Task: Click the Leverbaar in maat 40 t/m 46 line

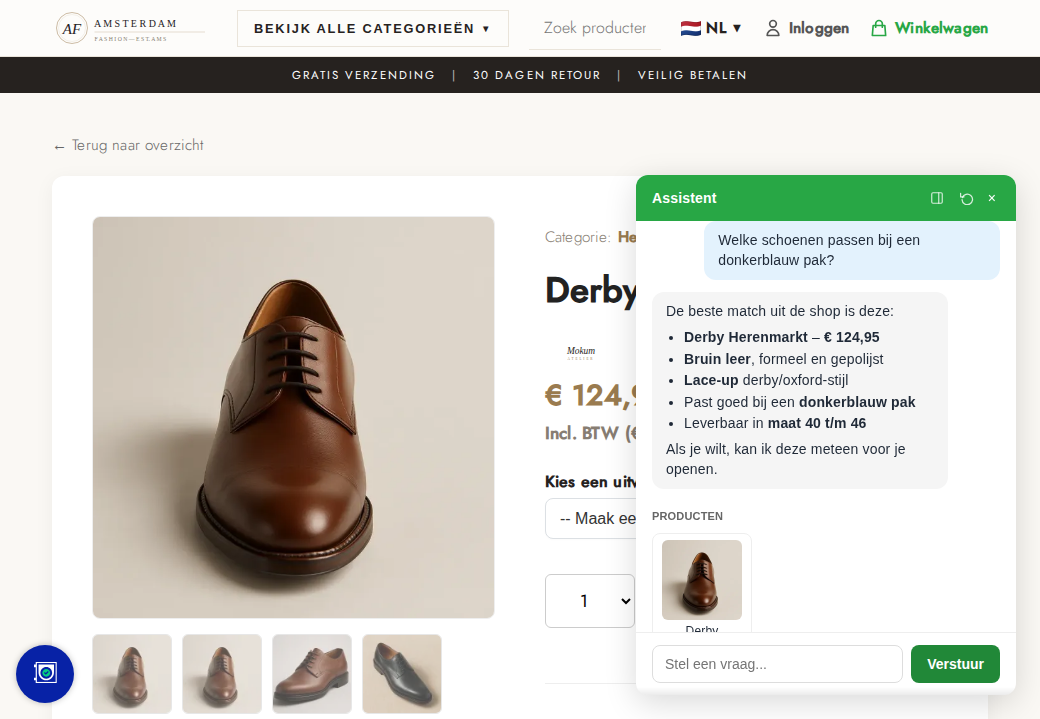Action: pos(775,423)
